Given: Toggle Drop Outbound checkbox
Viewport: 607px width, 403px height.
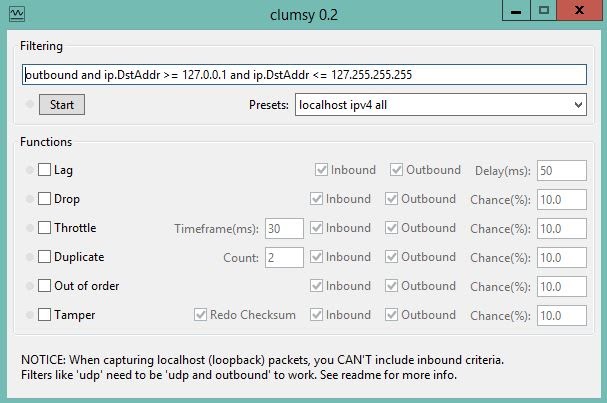Looking at the screenshot, I should [x=391, y=199].
